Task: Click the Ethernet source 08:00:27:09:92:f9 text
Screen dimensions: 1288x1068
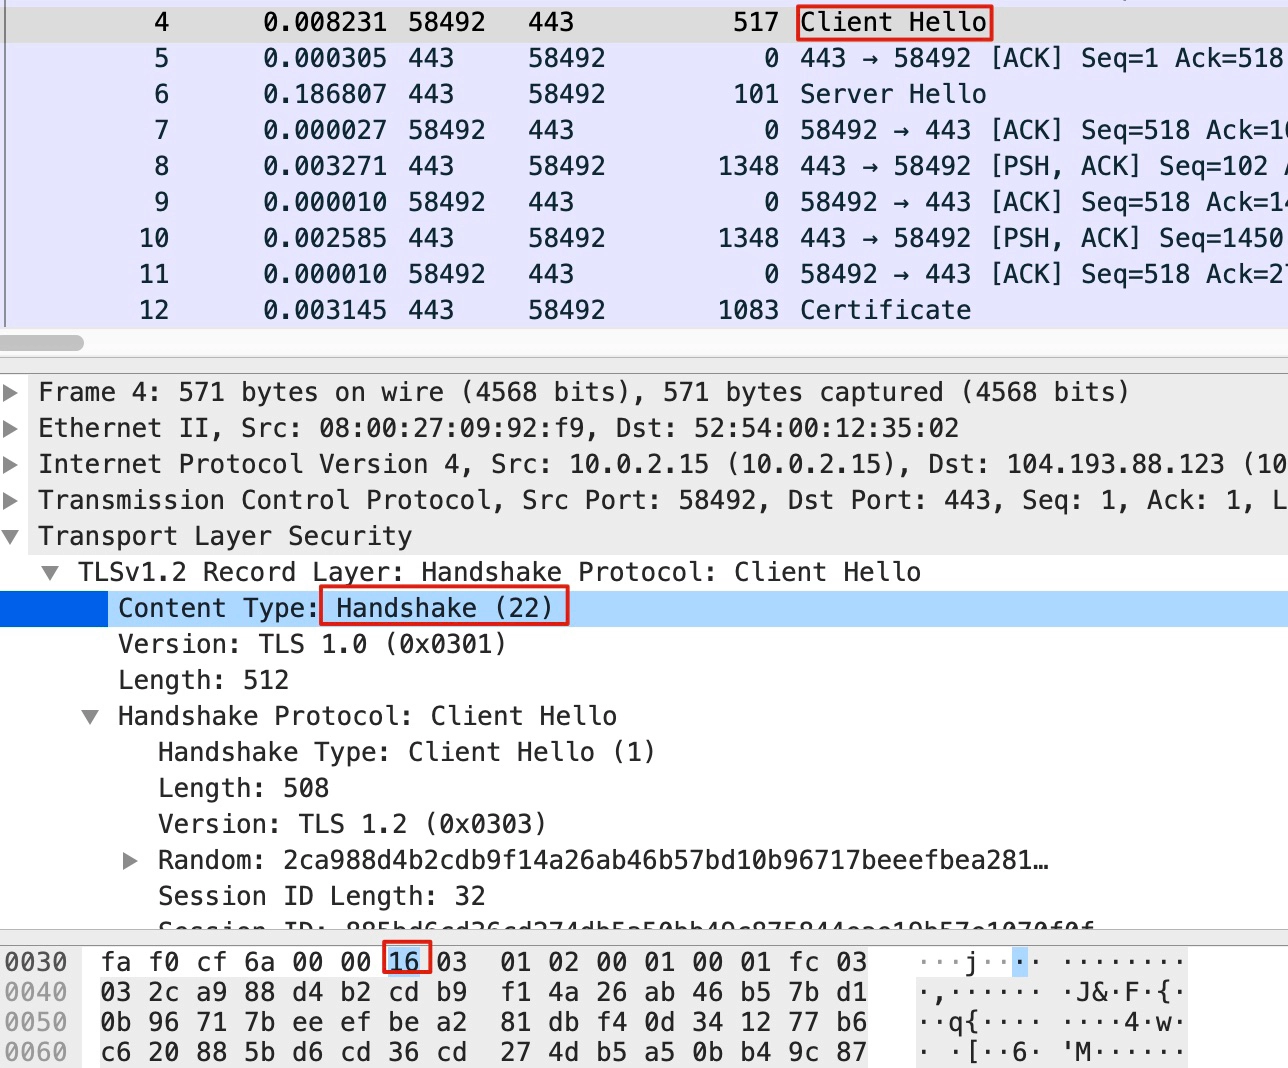Action: 458,429
